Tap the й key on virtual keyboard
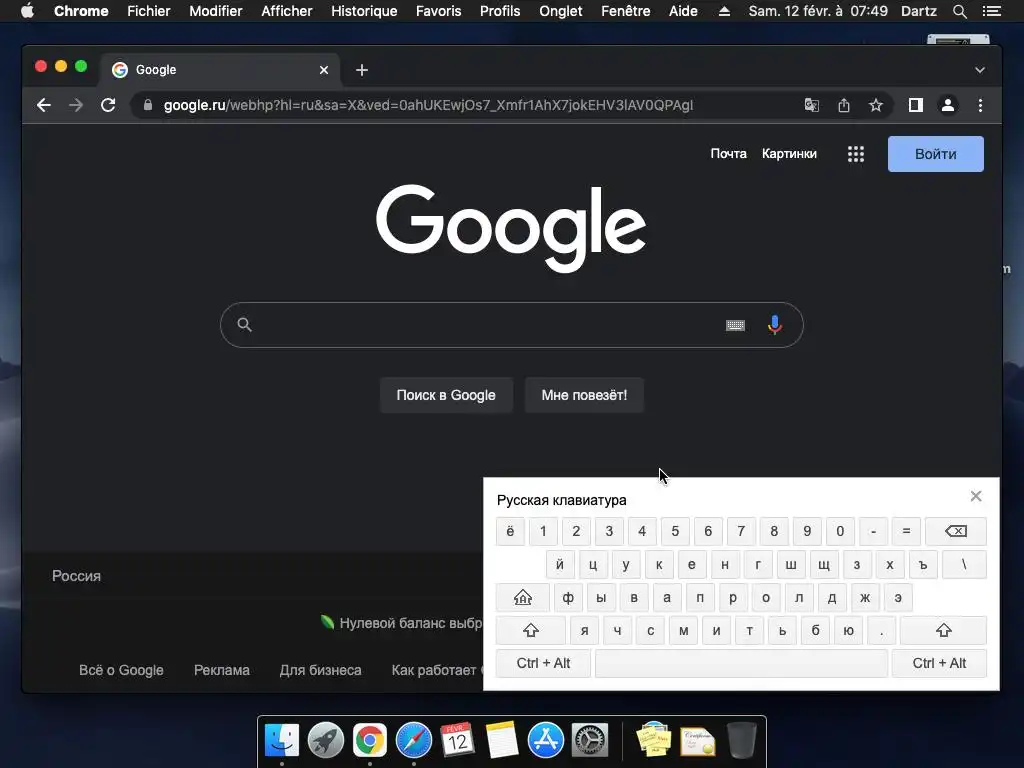1024x768 pixels. pyautogui.click(x=560, y=564)
